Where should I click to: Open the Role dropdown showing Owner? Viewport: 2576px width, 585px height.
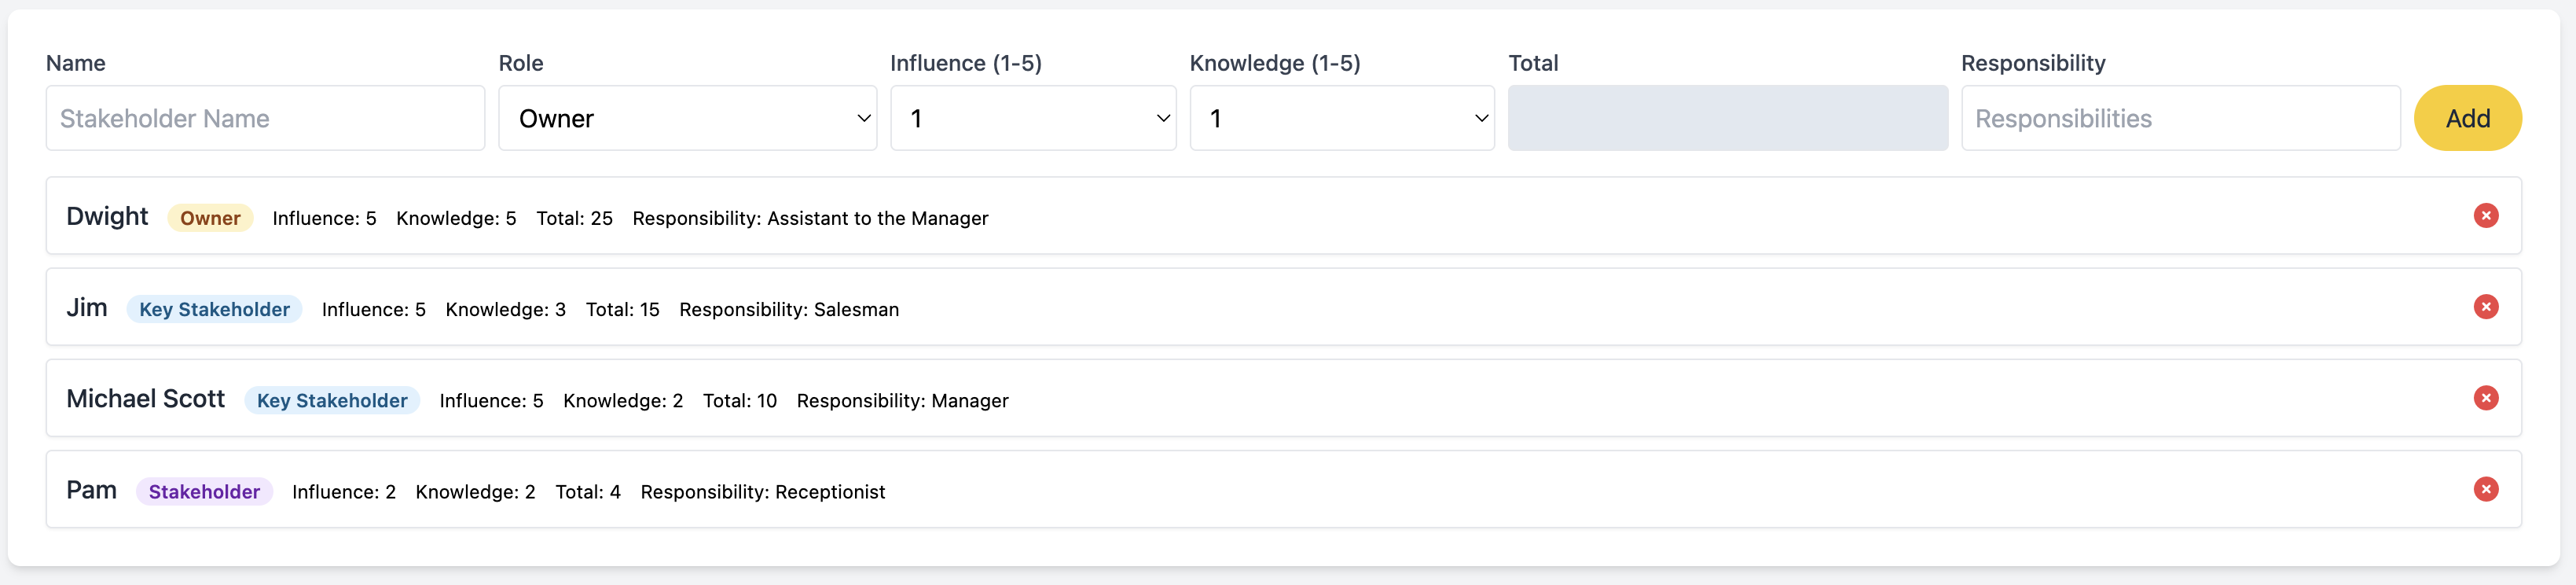687,118
